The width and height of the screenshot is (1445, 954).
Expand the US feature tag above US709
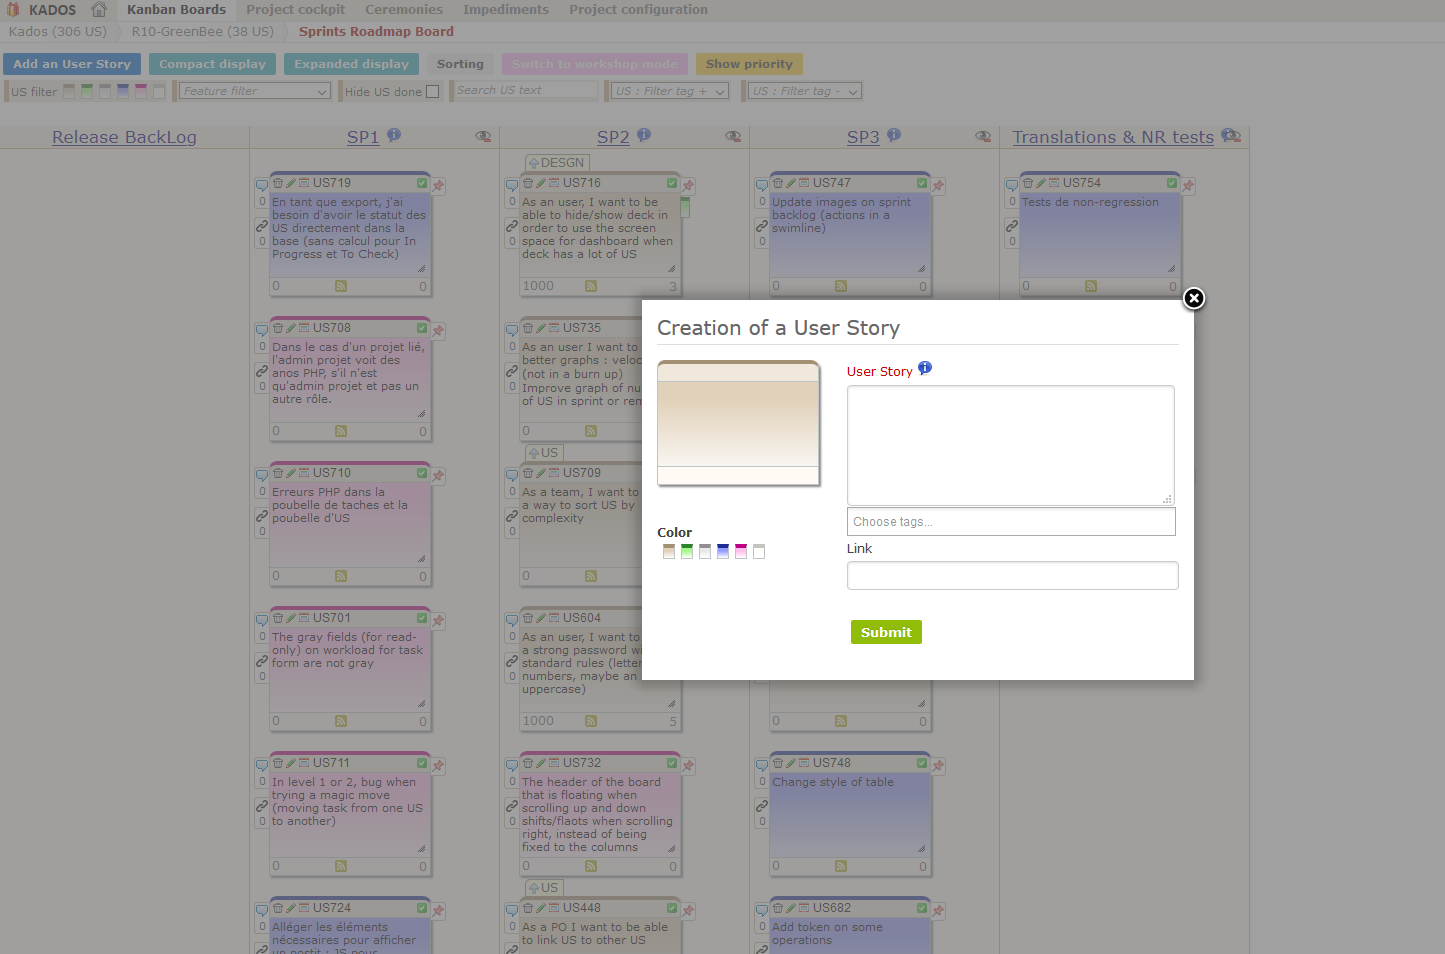pyautogui.click(x=544, y=453)
